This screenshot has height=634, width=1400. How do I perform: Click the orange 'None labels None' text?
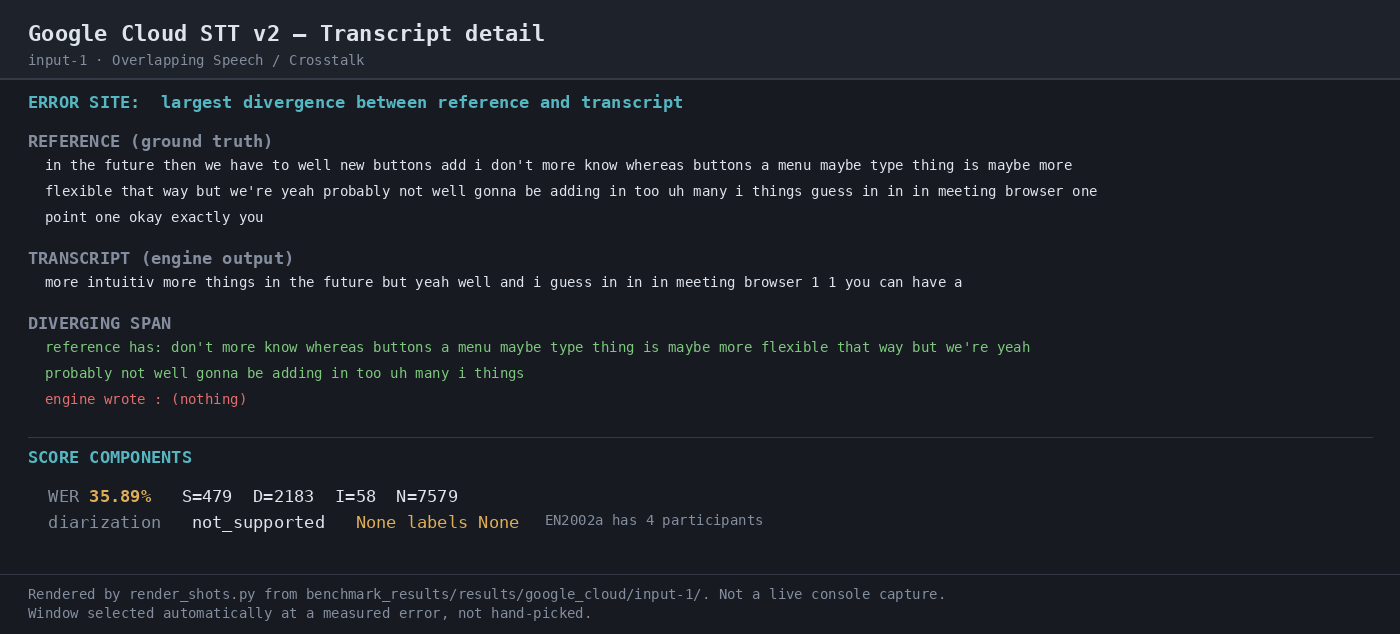[437, 523]
